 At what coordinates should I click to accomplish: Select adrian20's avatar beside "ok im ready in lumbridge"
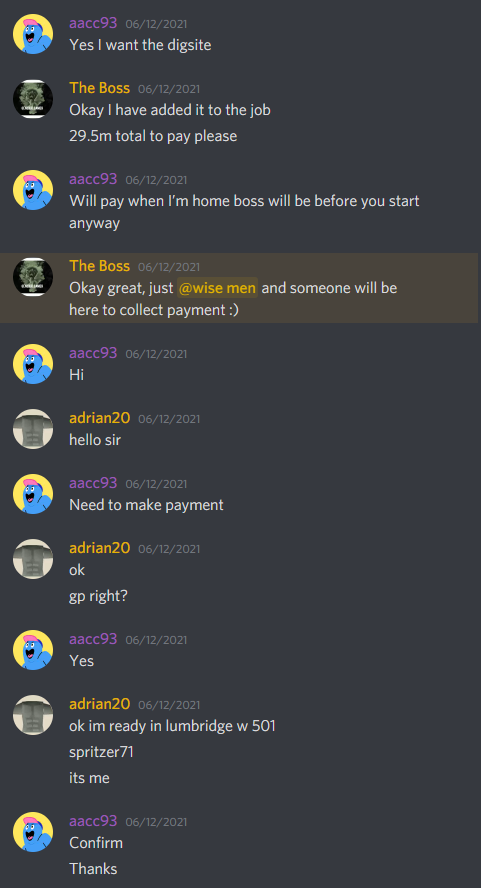click(33, 715)
